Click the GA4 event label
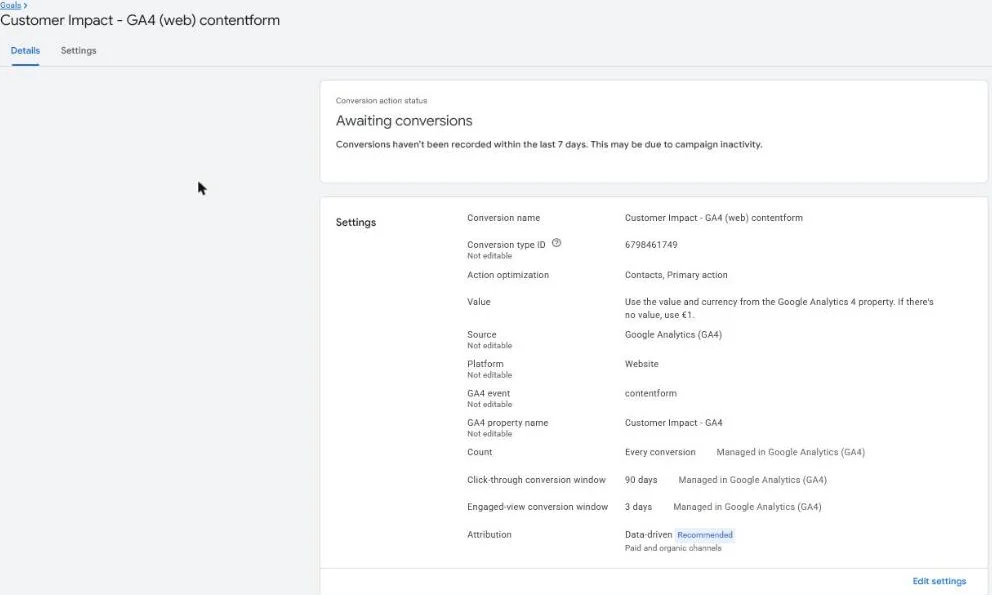 488,393
